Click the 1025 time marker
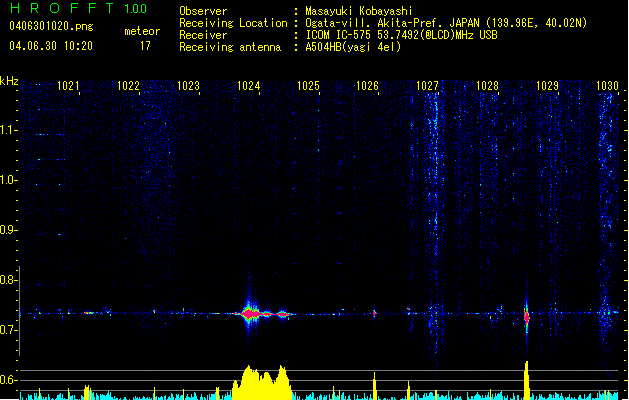Image resolution: width=629 pixels, height=400 pixels. pyautogui.click(x=308, y=86)
